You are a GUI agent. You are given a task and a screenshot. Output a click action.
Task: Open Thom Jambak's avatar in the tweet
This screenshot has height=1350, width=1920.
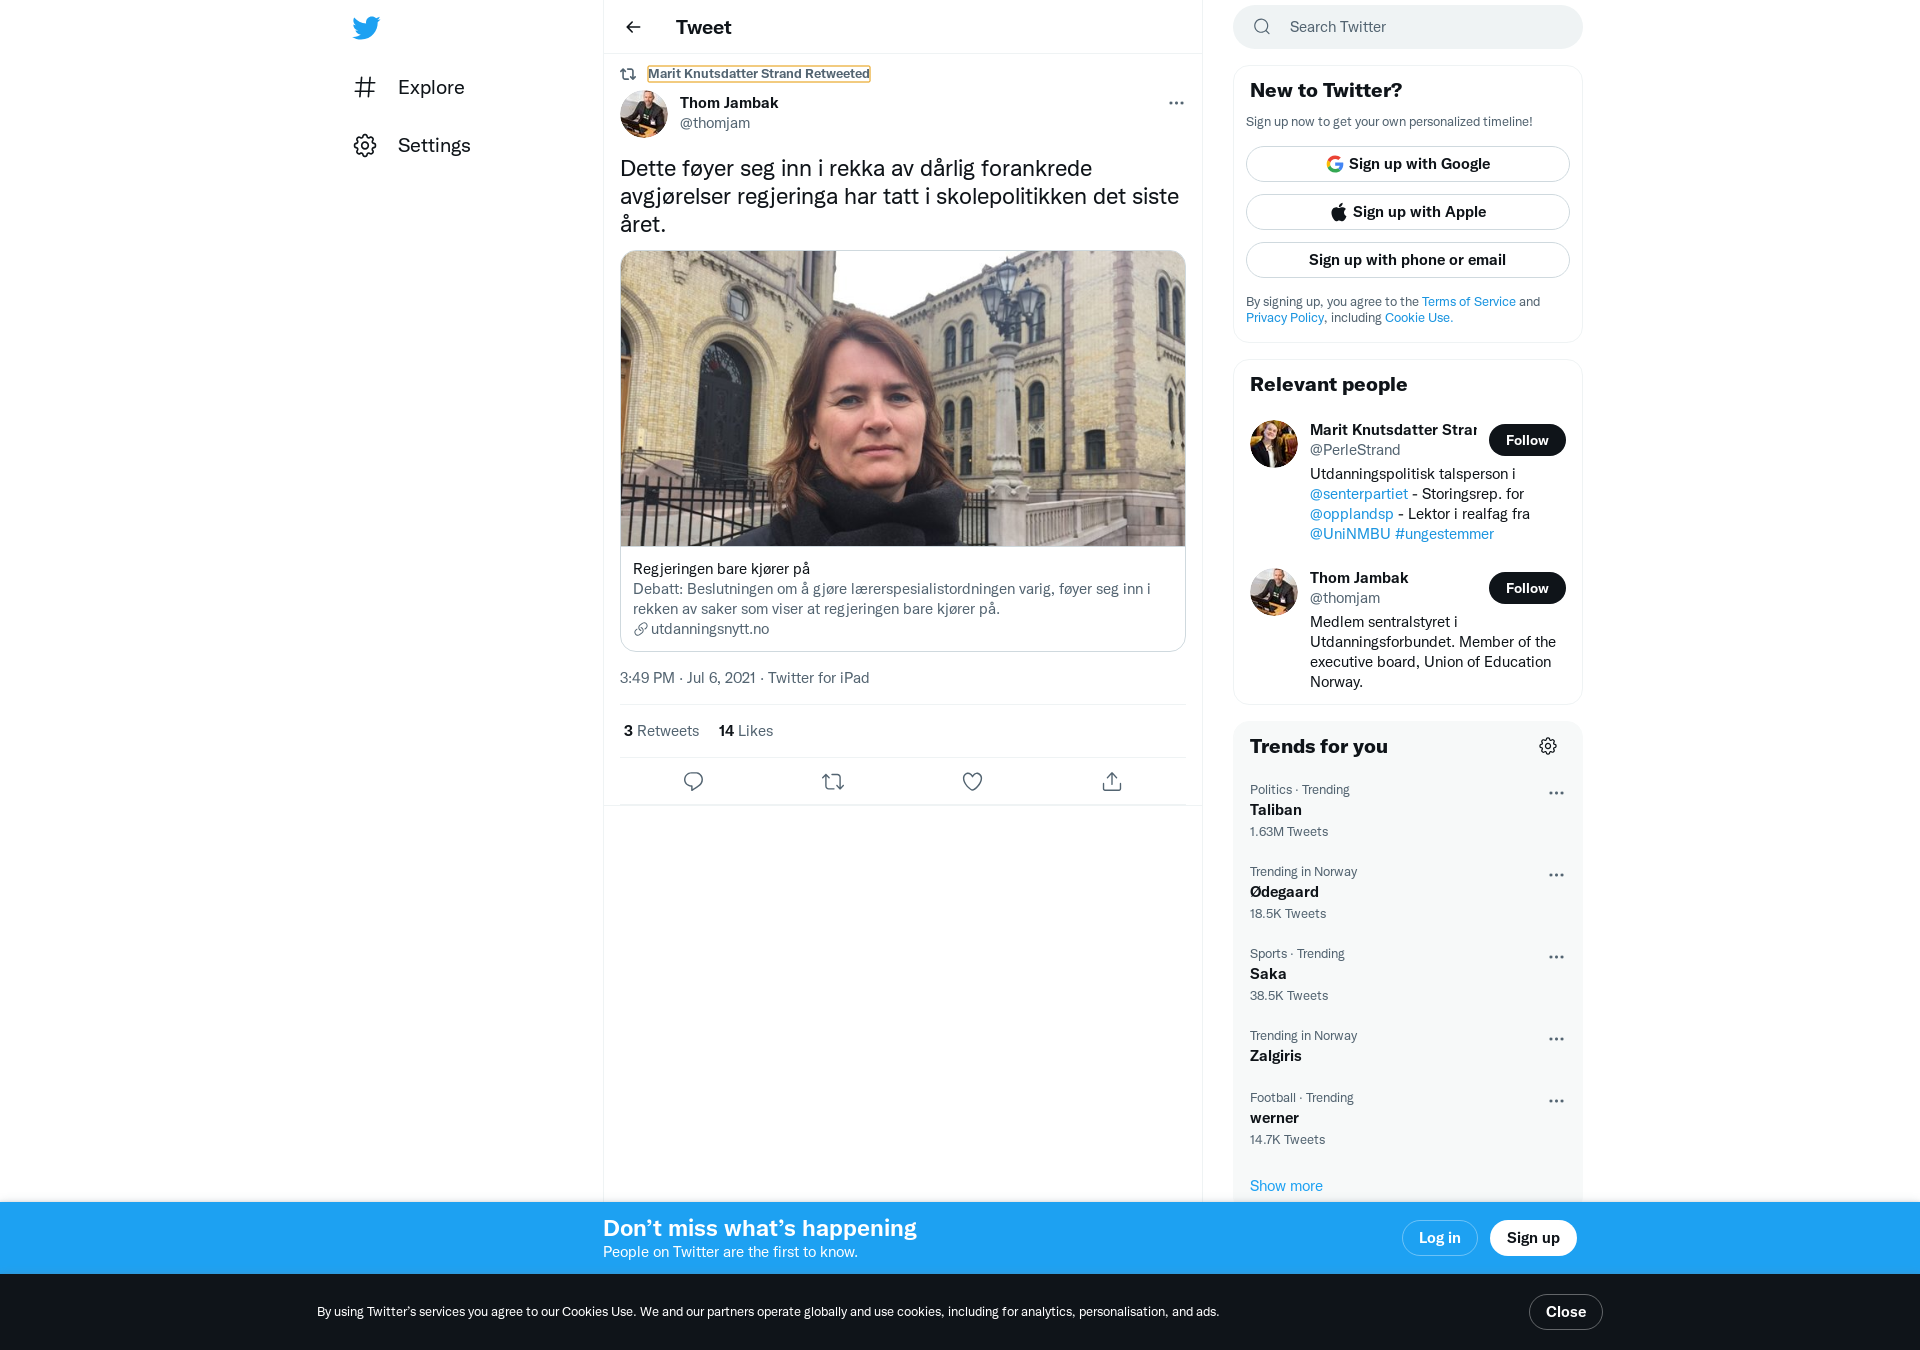tap(644, 113)
